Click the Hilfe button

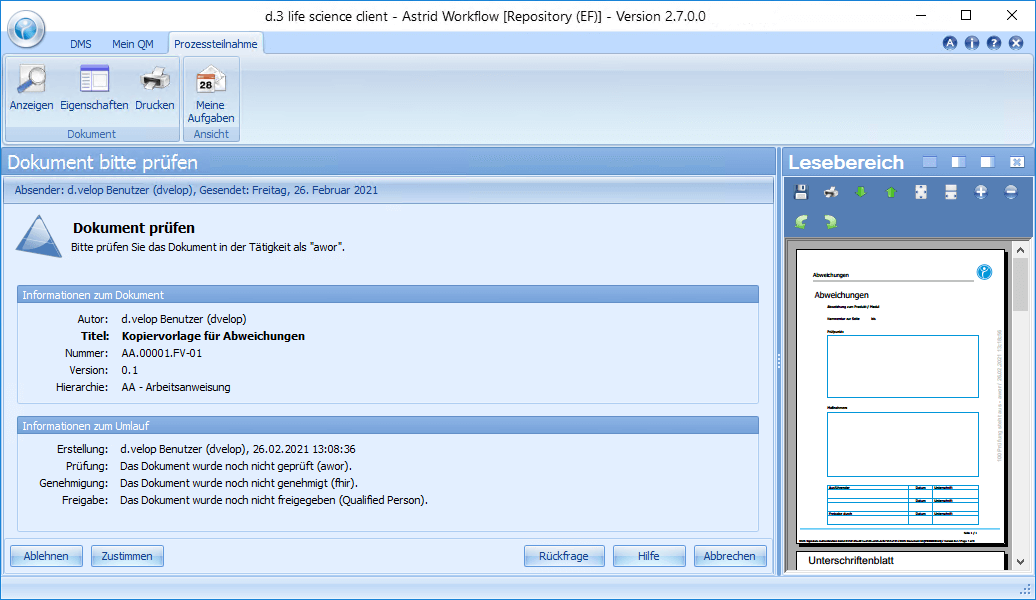[649, 556]
